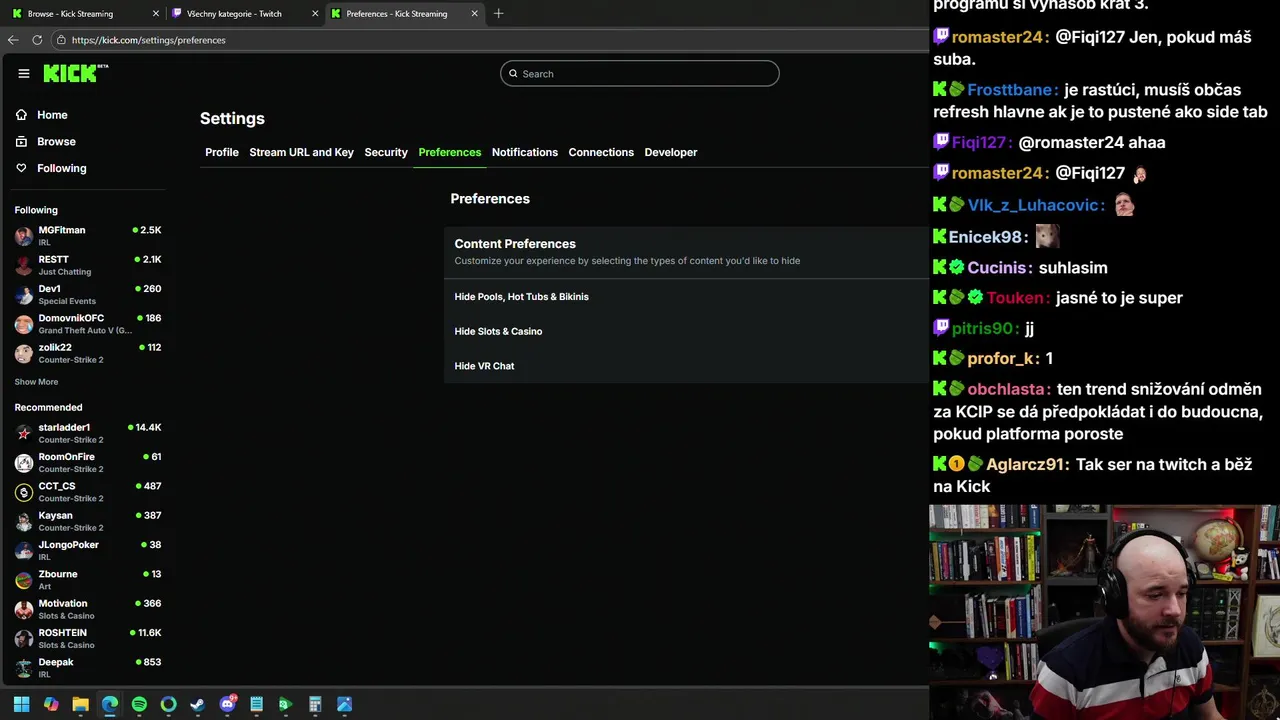Click the Home link in sidebar
The width and height of the screenshot is (1280, 720).
point(52,115)
